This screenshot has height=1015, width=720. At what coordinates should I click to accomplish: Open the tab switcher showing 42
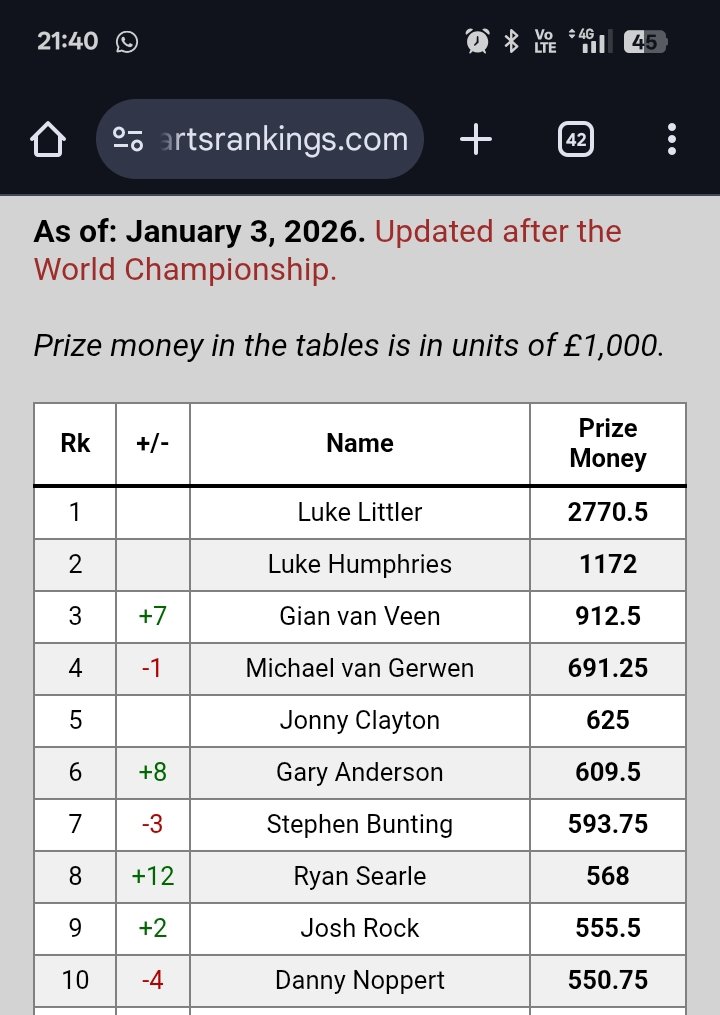pyautogui.click(x=575, y=140)
